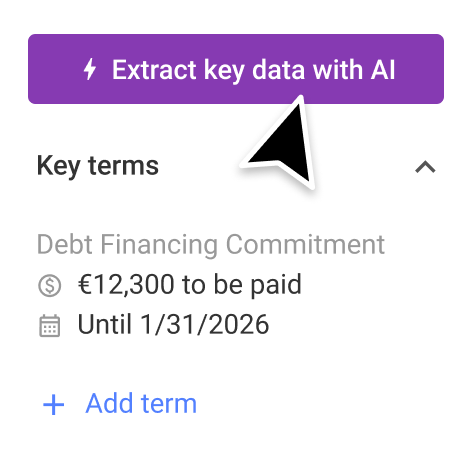This screenshot has height=456, width=472.
Task: Click the word term in the blue link
Action: tap(169, 404)
